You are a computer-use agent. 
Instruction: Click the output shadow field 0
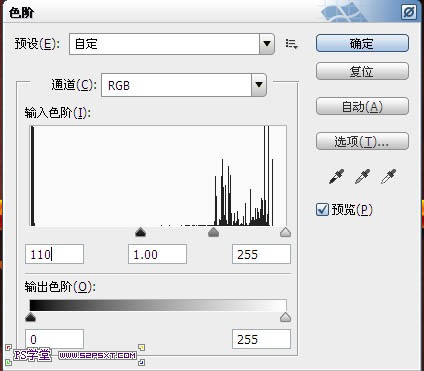(54, 339)
